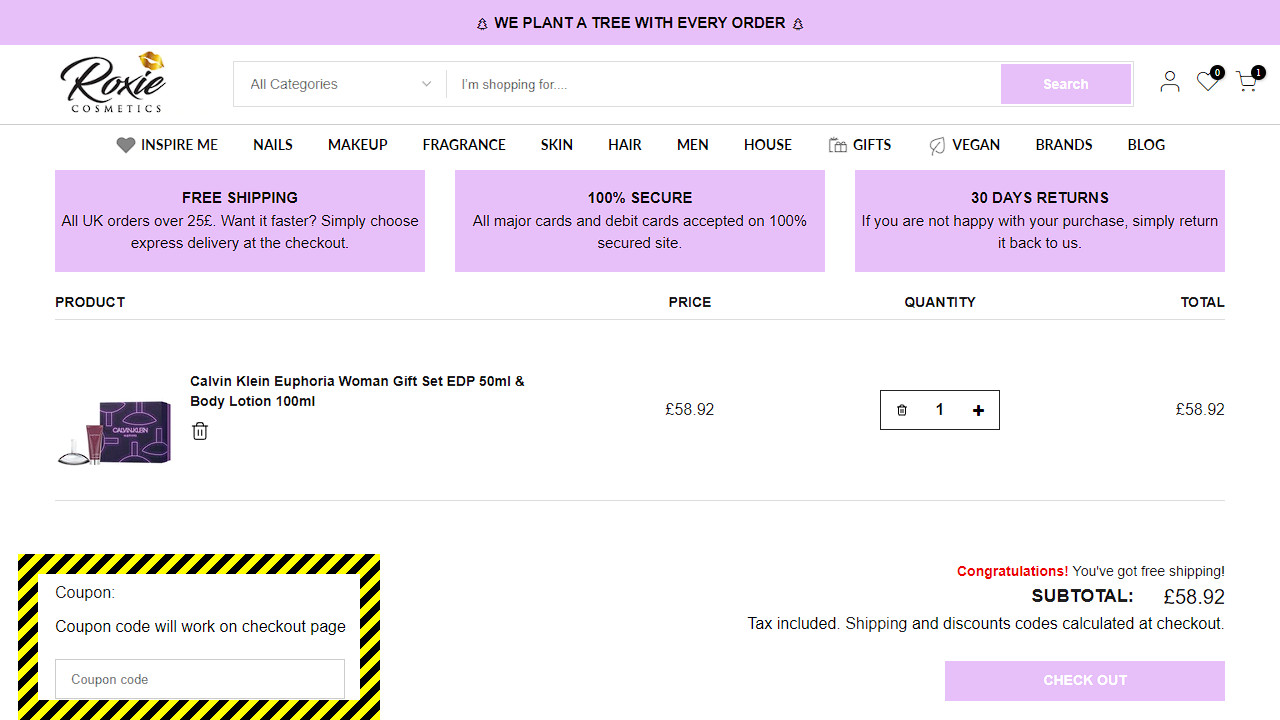This screenshot has width=1280, height=720.
Task: Open the House menu
Action: pyautogui.click(x=768, y=145)
